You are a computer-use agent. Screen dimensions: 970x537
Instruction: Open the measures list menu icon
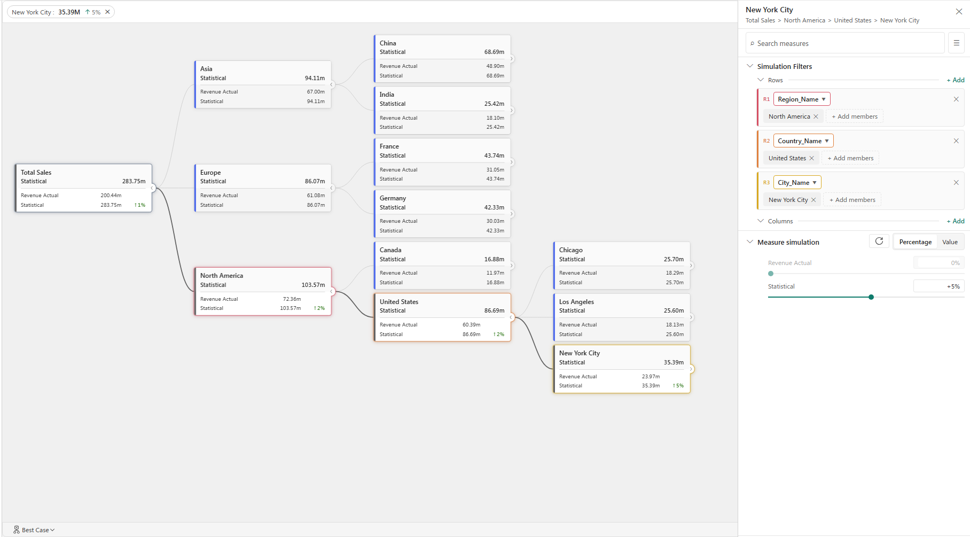956,43
